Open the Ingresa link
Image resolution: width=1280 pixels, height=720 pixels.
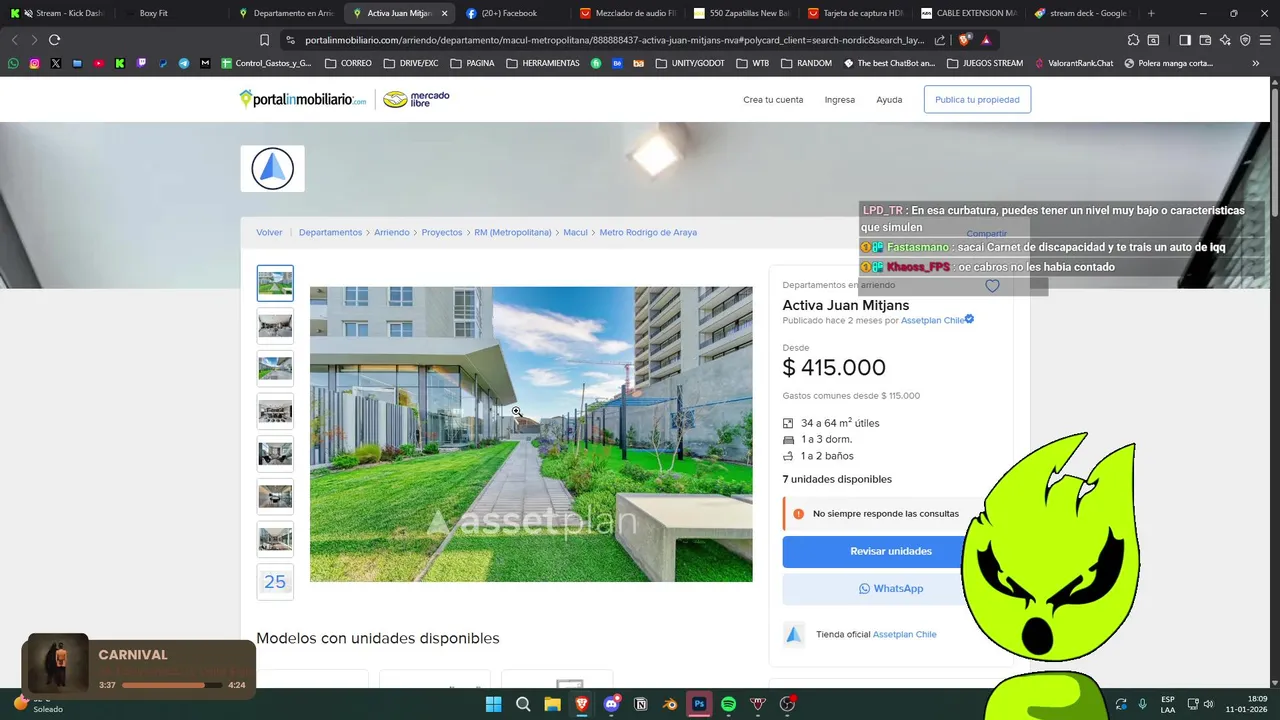[840, 100]
